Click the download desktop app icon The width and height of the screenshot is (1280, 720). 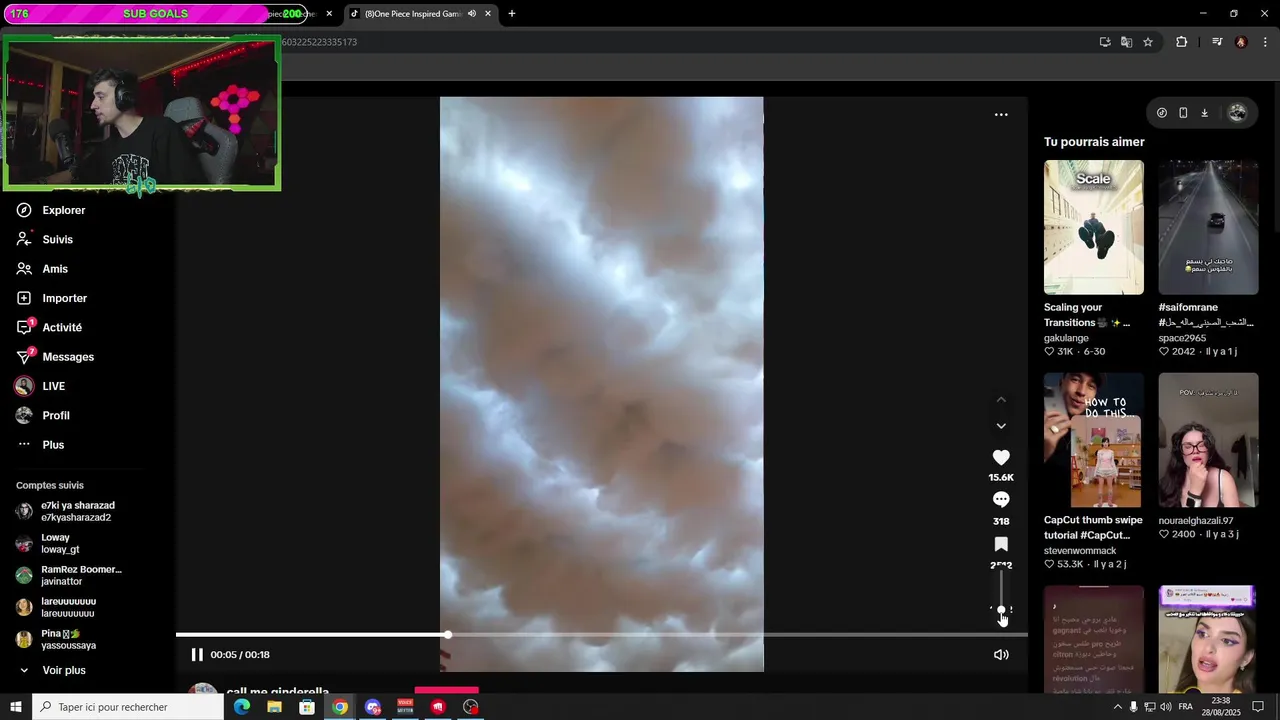click(x=1204, y=113)
